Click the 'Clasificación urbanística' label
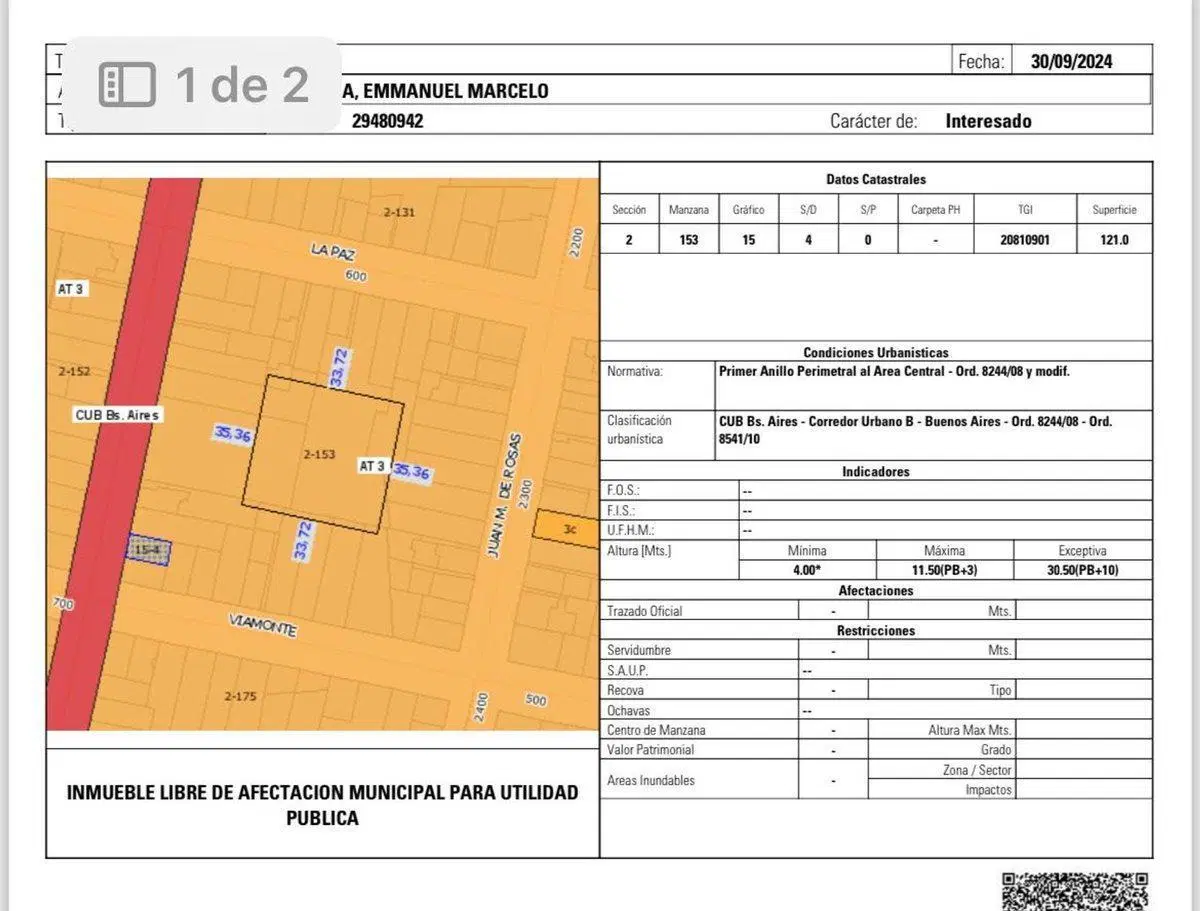Screen dimensions: 1200x911 pyautogui.click(x=640, y=430)
